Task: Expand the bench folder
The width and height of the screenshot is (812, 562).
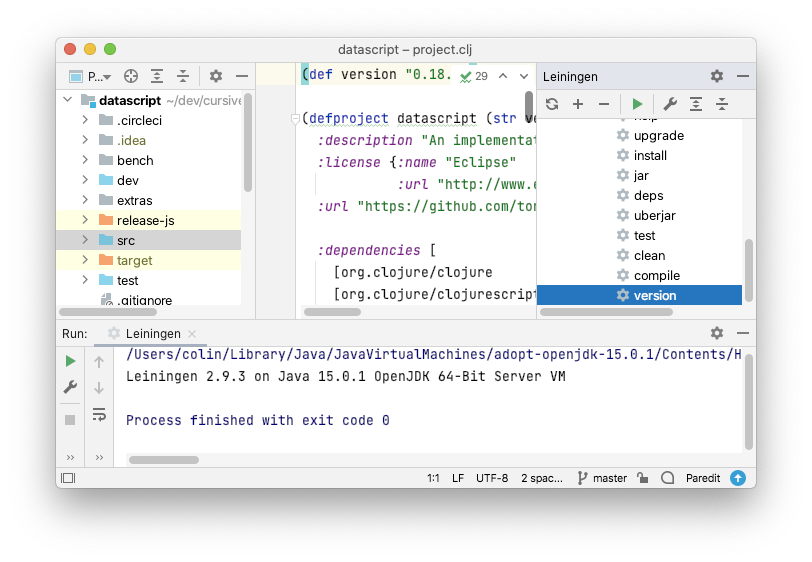Action: (x=85, y=160)
